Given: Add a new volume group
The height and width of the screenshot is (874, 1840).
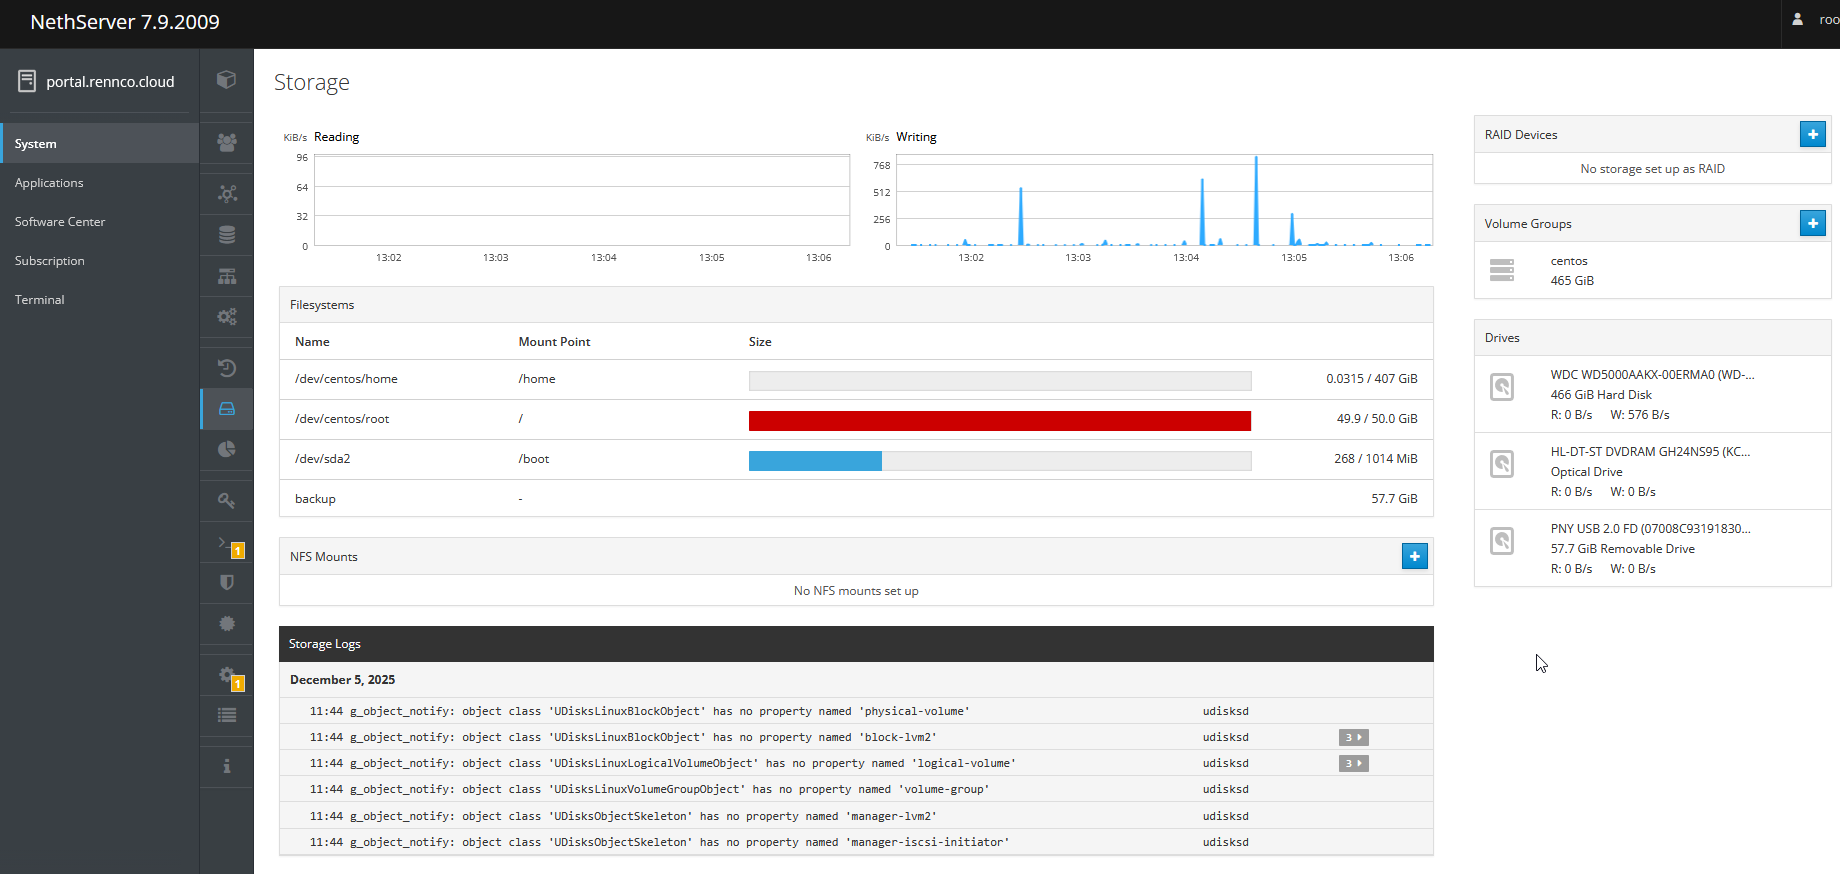Looking at the screenshot, I should pyautogui.click(x=1812, y=223).
